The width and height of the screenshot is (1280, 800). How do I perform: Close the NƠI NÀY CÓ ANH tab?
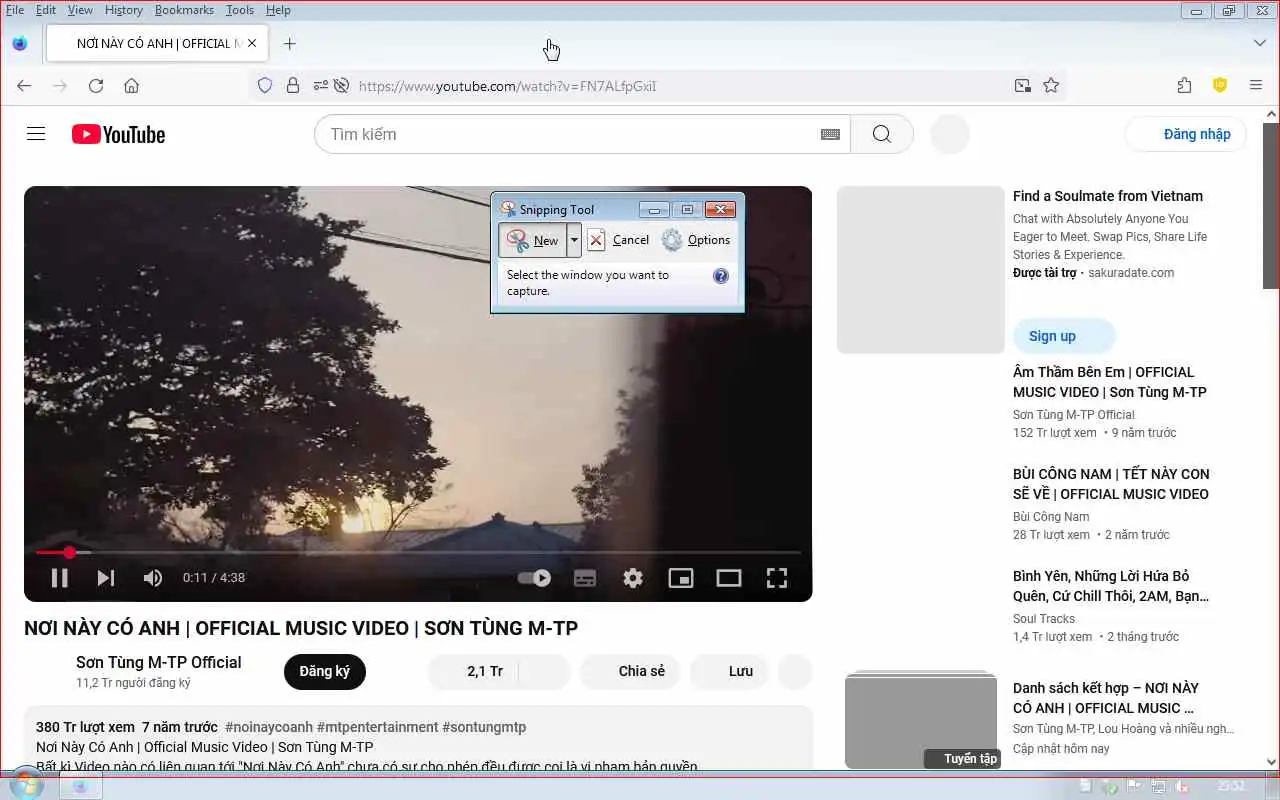pos(252,44)
